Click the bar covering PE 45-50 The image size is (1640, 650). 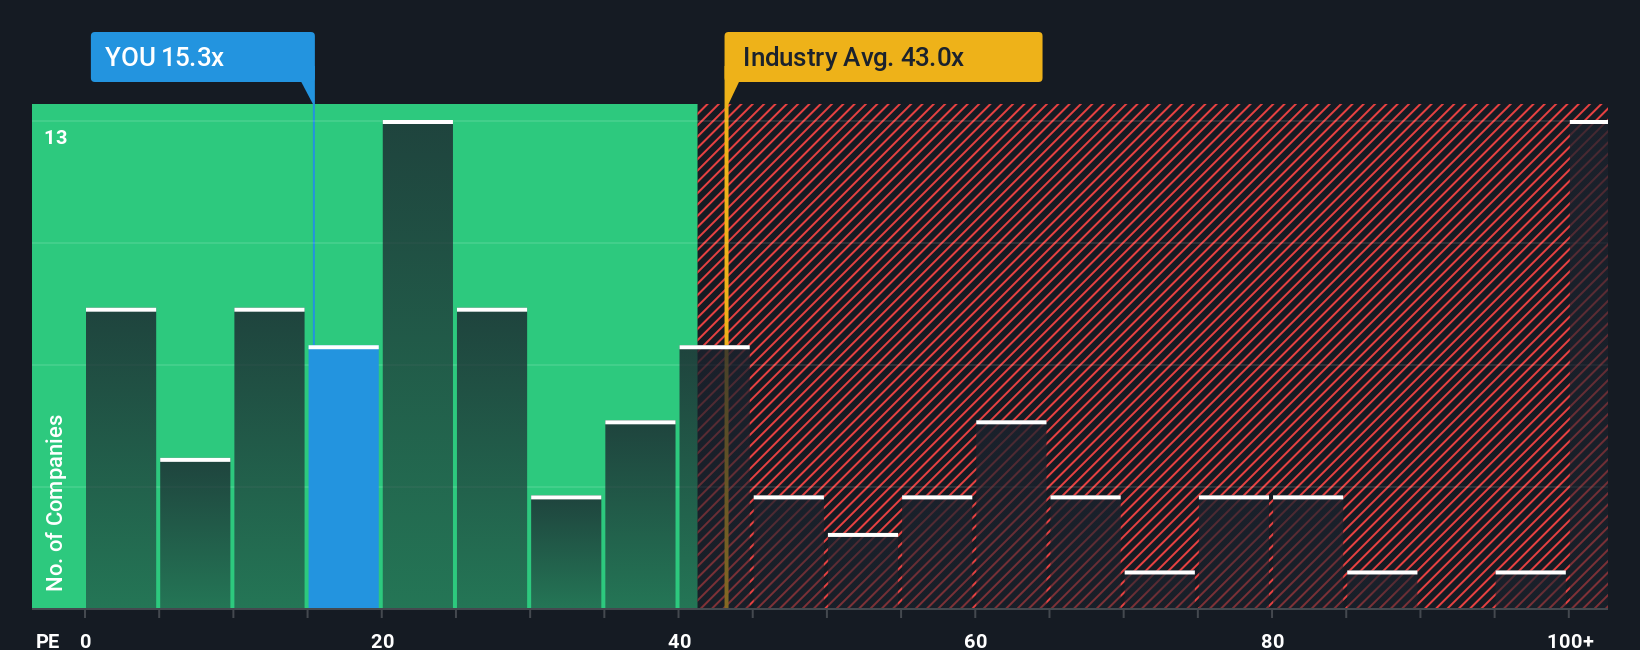click(789, 552)
